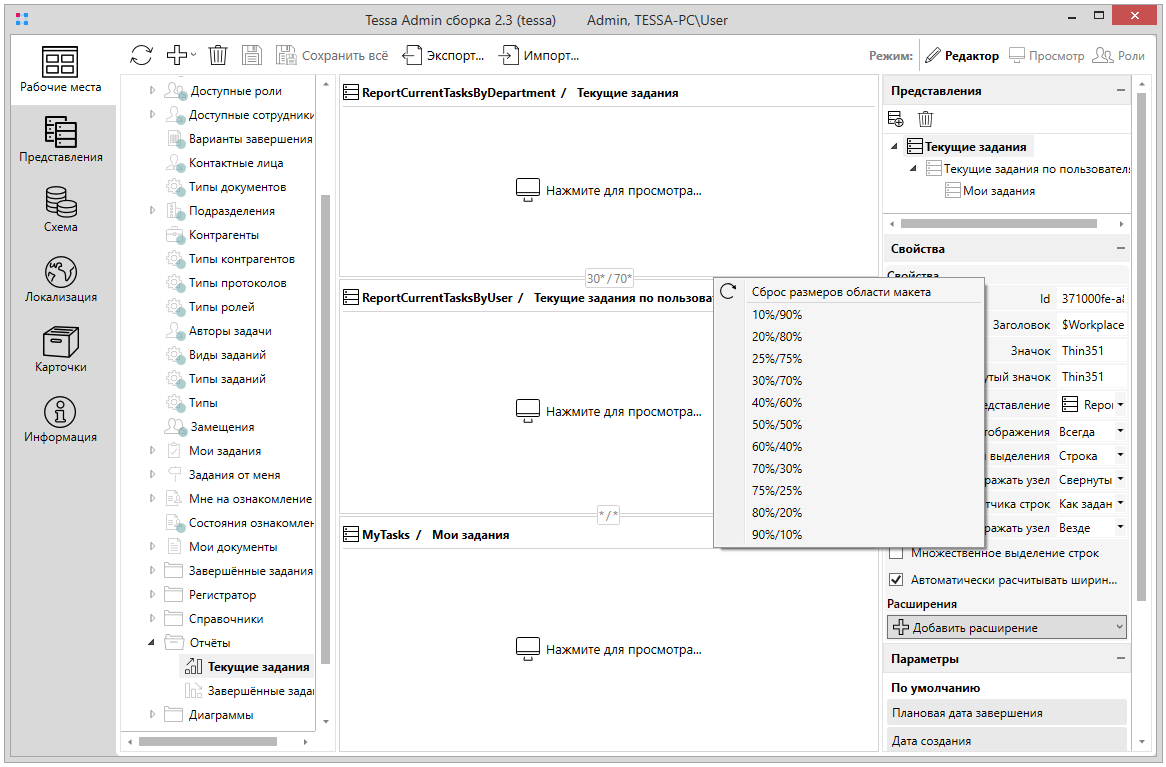
Task: Collapse the Параметры panel with minus button
Action: (x=1121, y=658)
